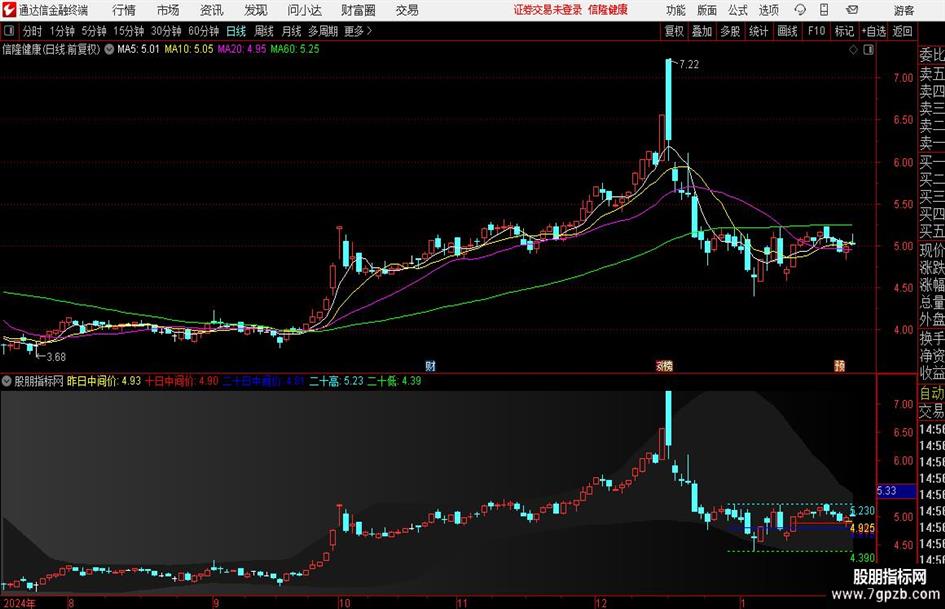Click the 标记 button
The height and width of the screenshot is (609, 945).
(844, 31)
